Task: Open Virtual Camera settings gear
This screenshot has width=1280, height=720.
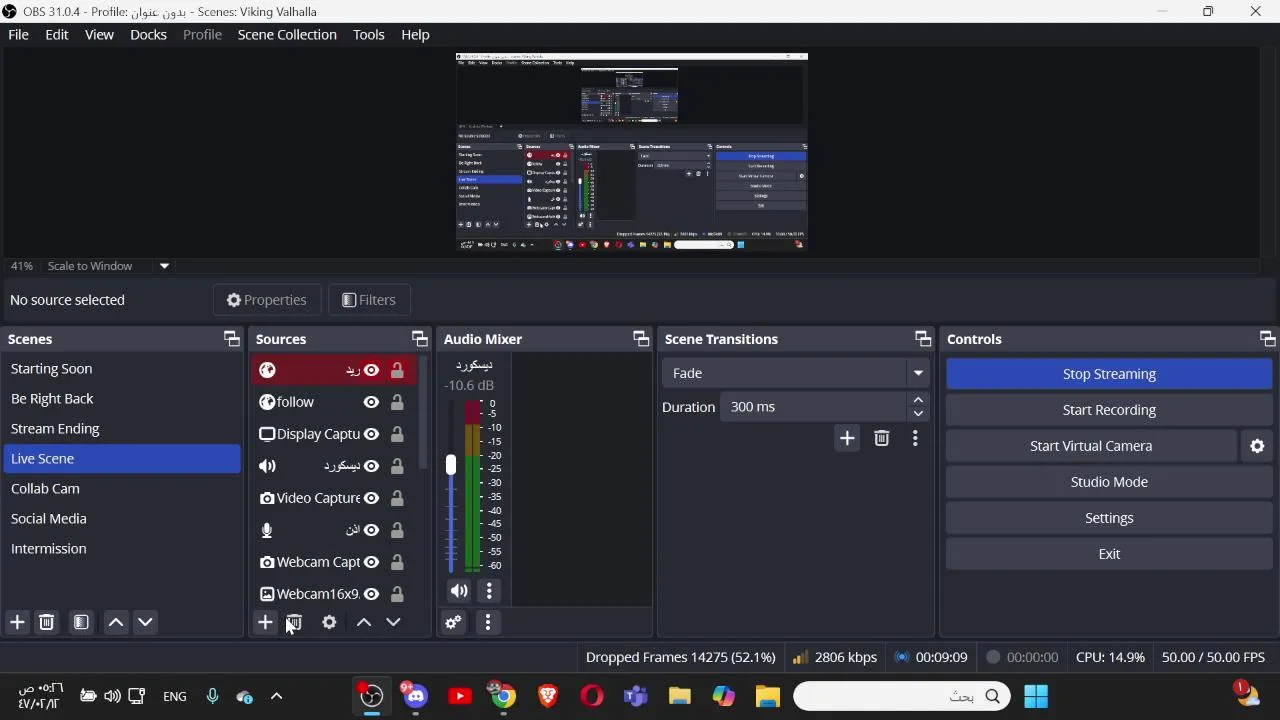Action: click(x=1258, y=446)
